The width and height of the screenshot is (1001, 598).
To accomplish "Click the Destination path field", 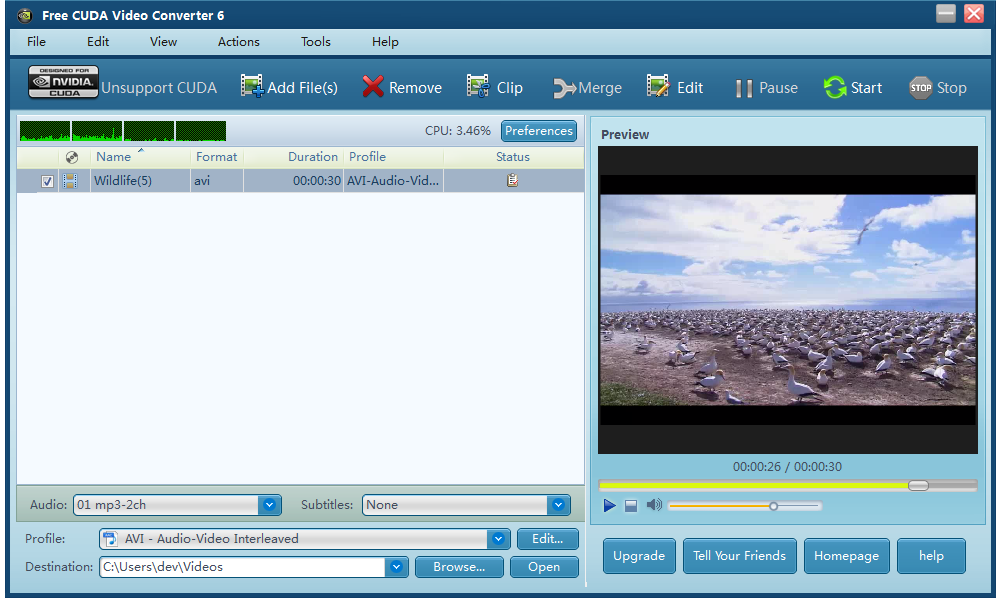I will 243,567.
